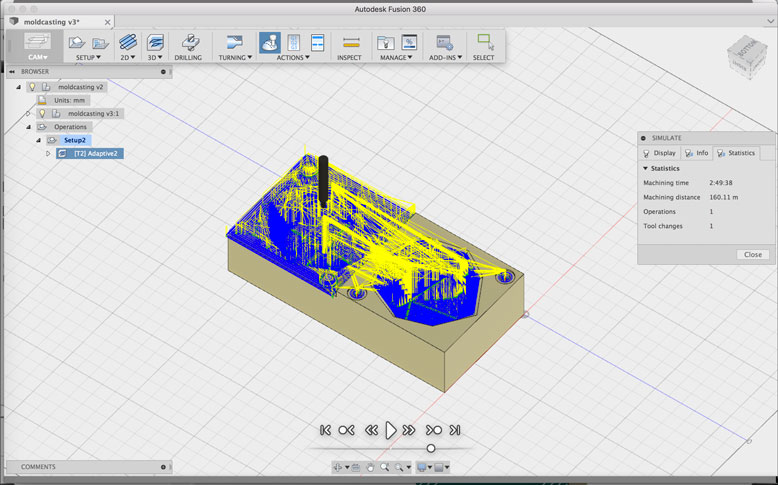Open the Grid and Snaps icon
This screenshot has height=485, width=778.
pyautogui.click(x=439, y=467)
